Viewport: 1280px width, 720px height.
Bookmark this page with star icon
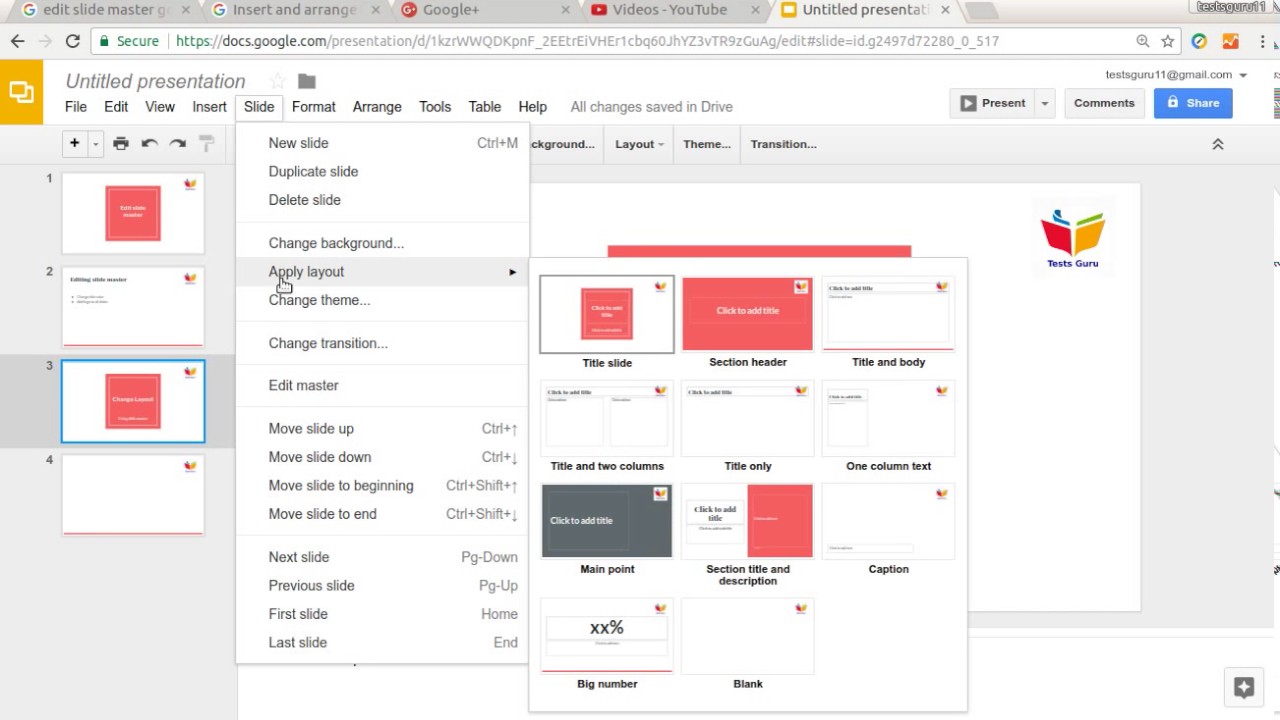pyautogui.click(x=1168, y=41)
